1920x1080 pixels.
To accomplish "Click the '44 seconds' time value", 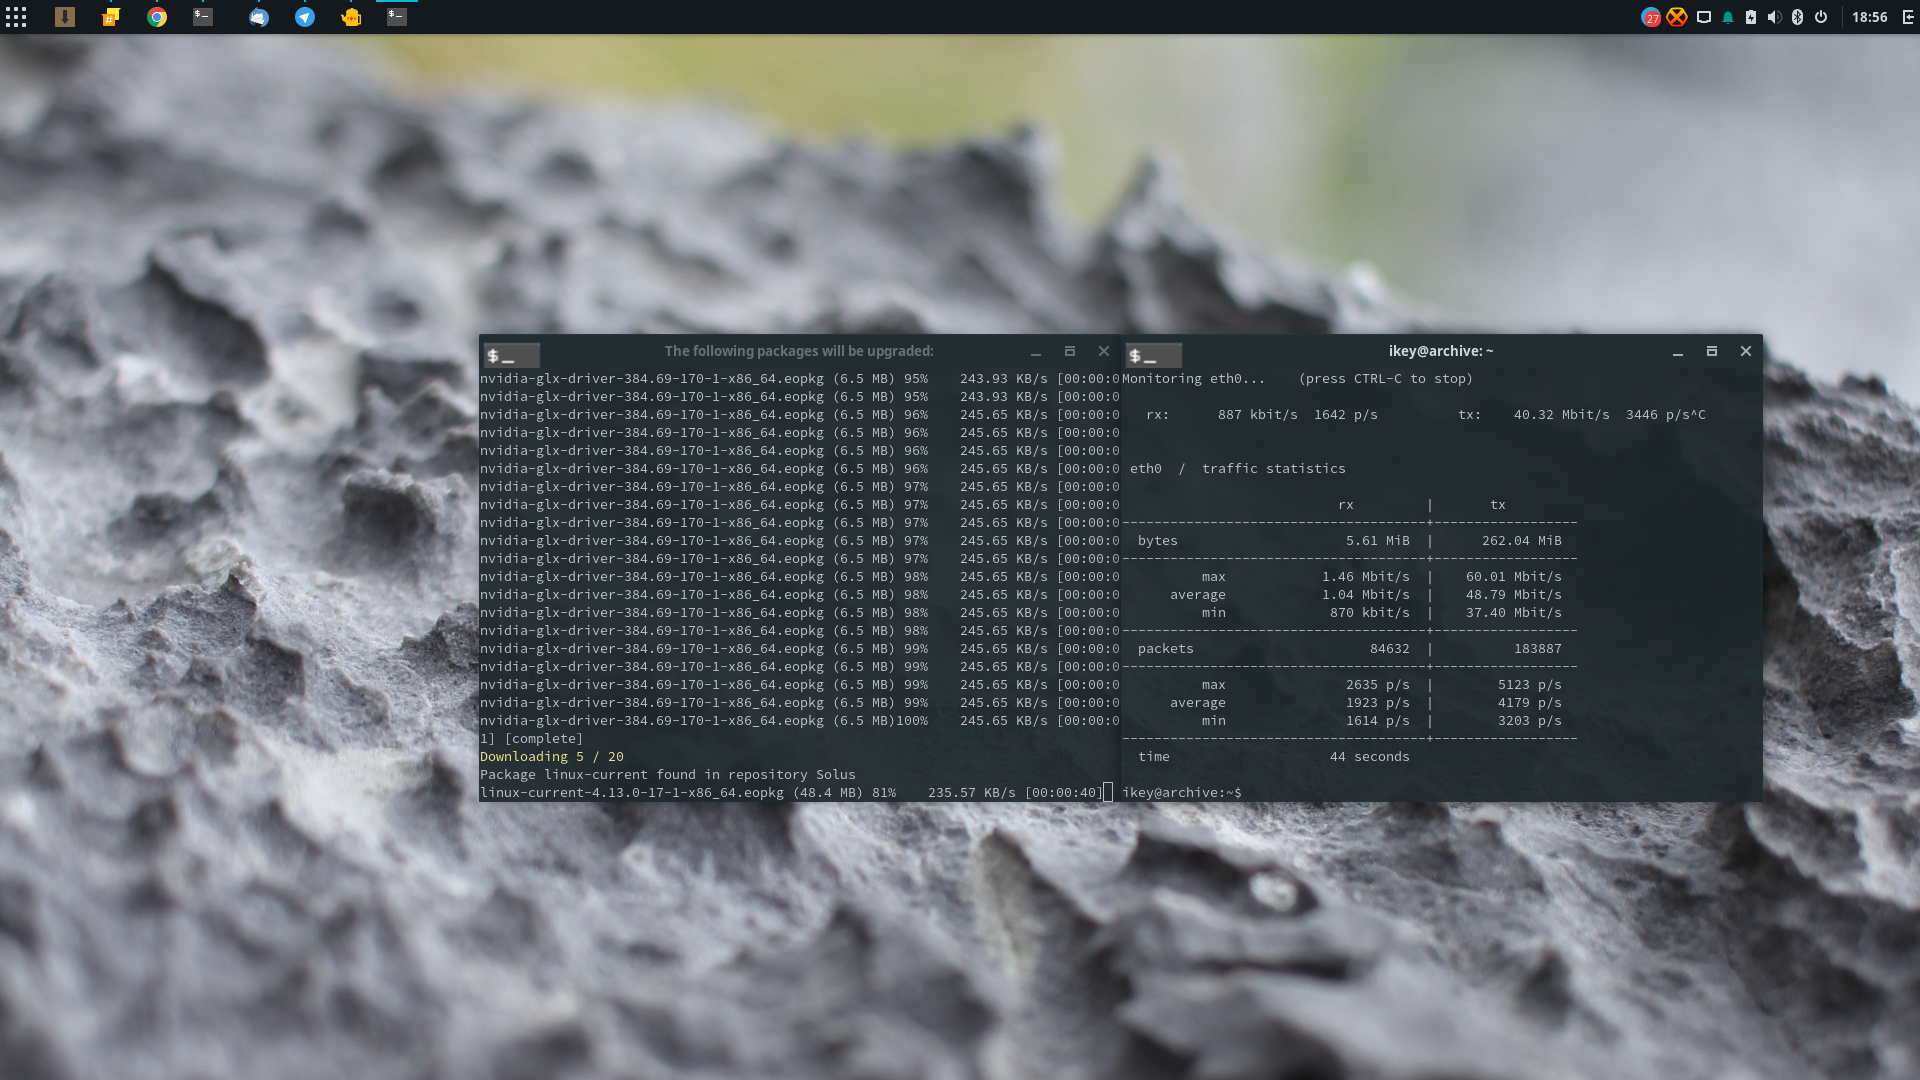I will [x=1370, y=757].
